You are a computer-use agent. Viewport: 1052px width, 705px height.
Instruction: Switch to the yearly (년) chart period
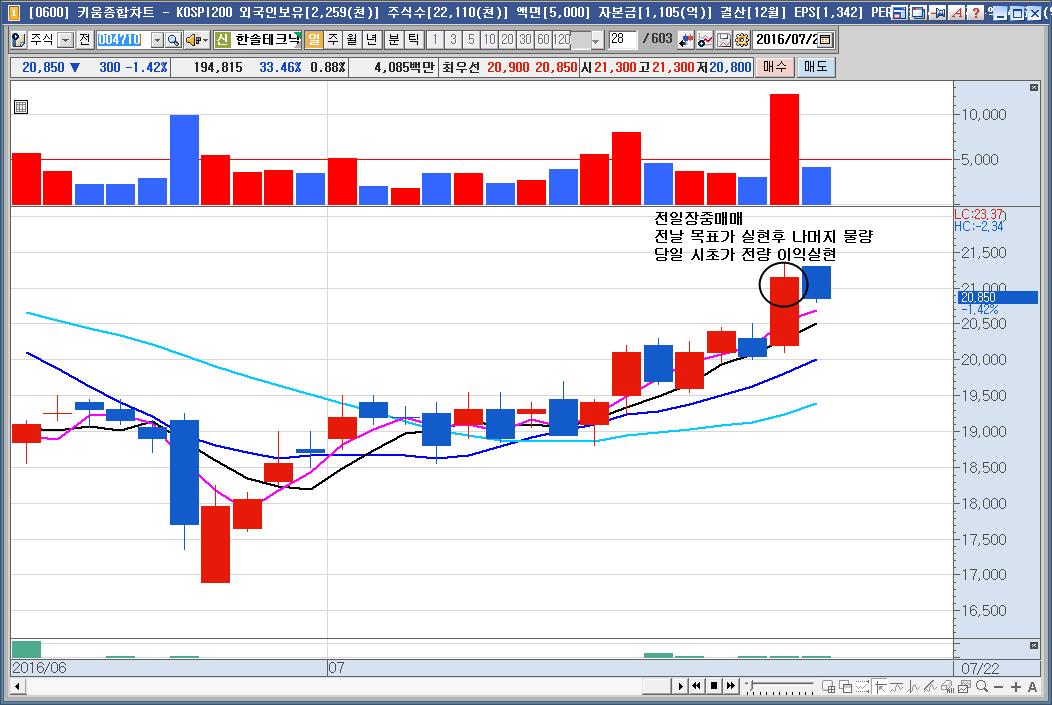tap(372, 40)
